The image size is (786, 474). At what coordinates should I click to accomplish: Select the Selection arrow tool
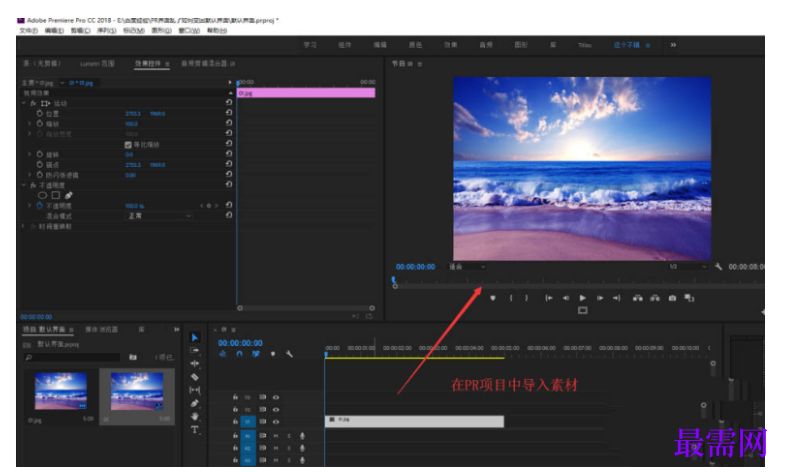pyautogui.click(x=194, y=337)
